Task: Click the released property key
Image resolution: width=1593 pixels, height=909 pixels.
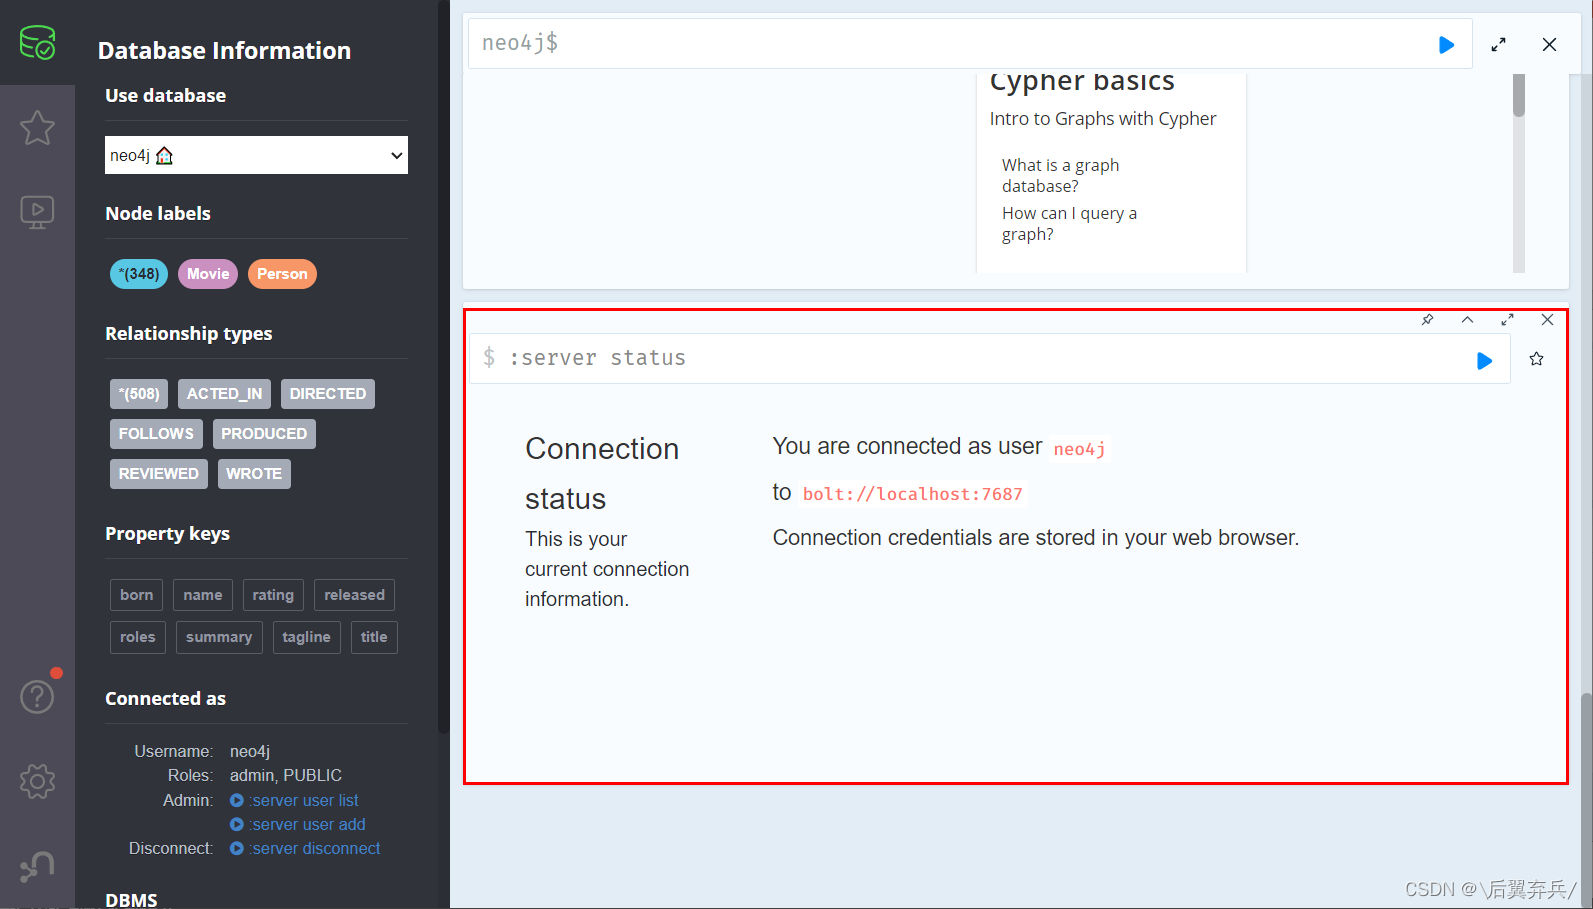Action: (354, 595)
